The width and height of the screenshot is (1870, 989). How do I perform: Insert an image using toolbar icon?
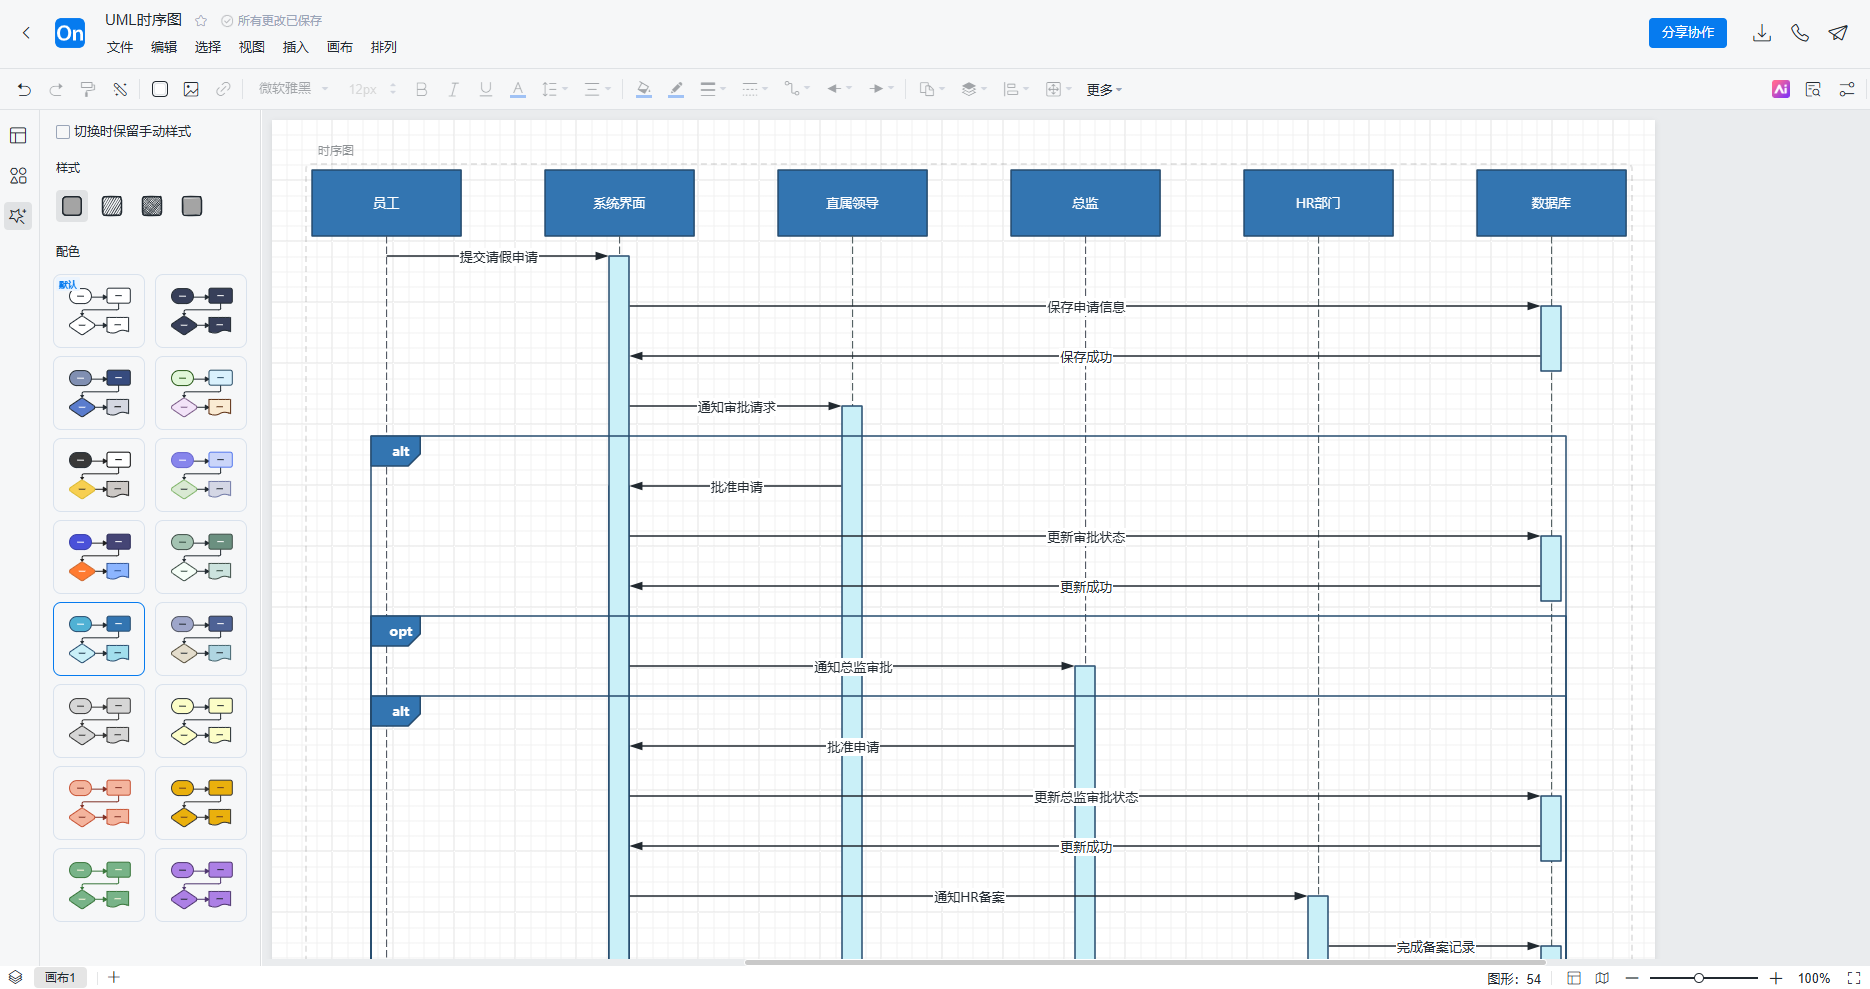(191, 90)
